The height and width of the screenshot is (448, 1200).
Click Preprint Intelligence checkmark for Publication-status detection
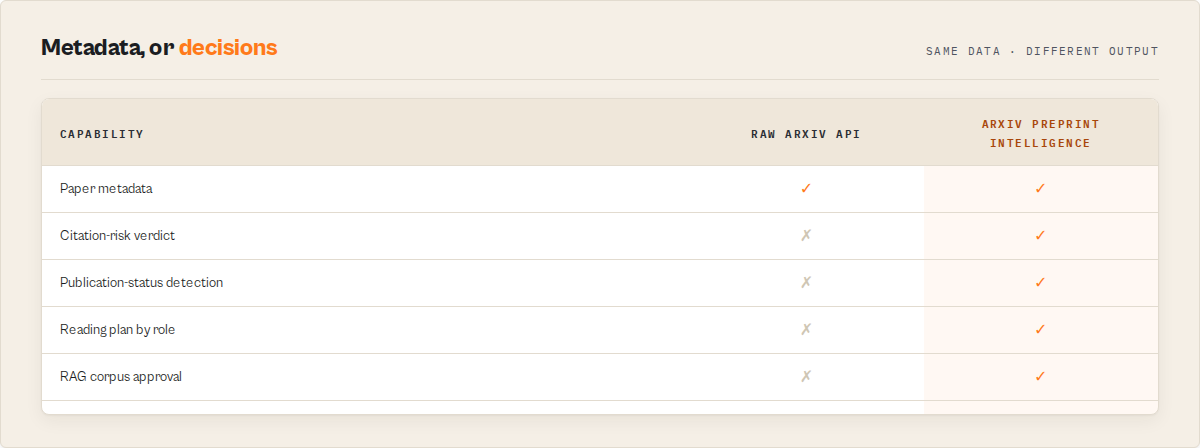(x=1040, y=282)
